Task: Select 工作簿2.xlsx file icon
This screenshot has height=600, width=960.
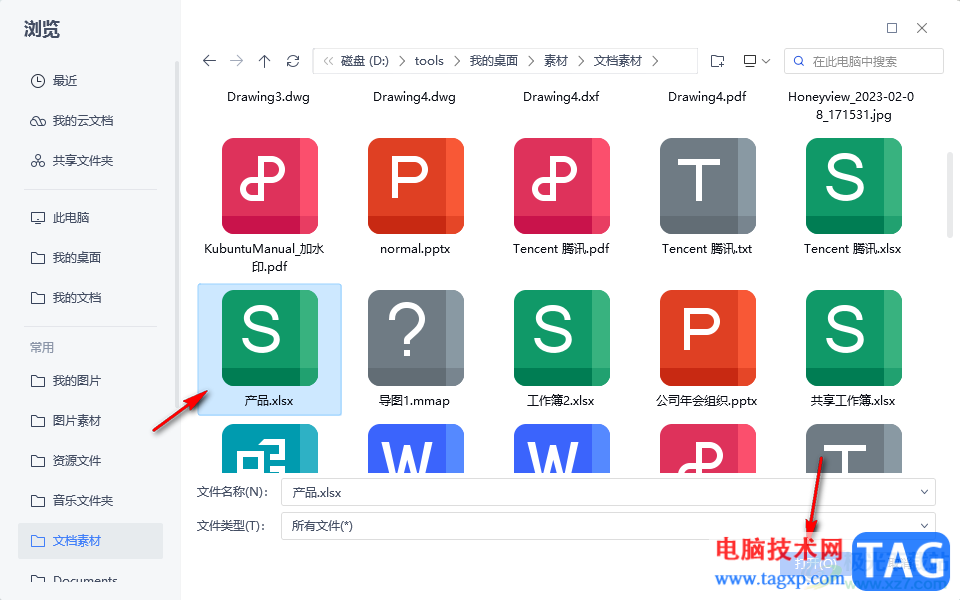Action: [x=561, y=338]
